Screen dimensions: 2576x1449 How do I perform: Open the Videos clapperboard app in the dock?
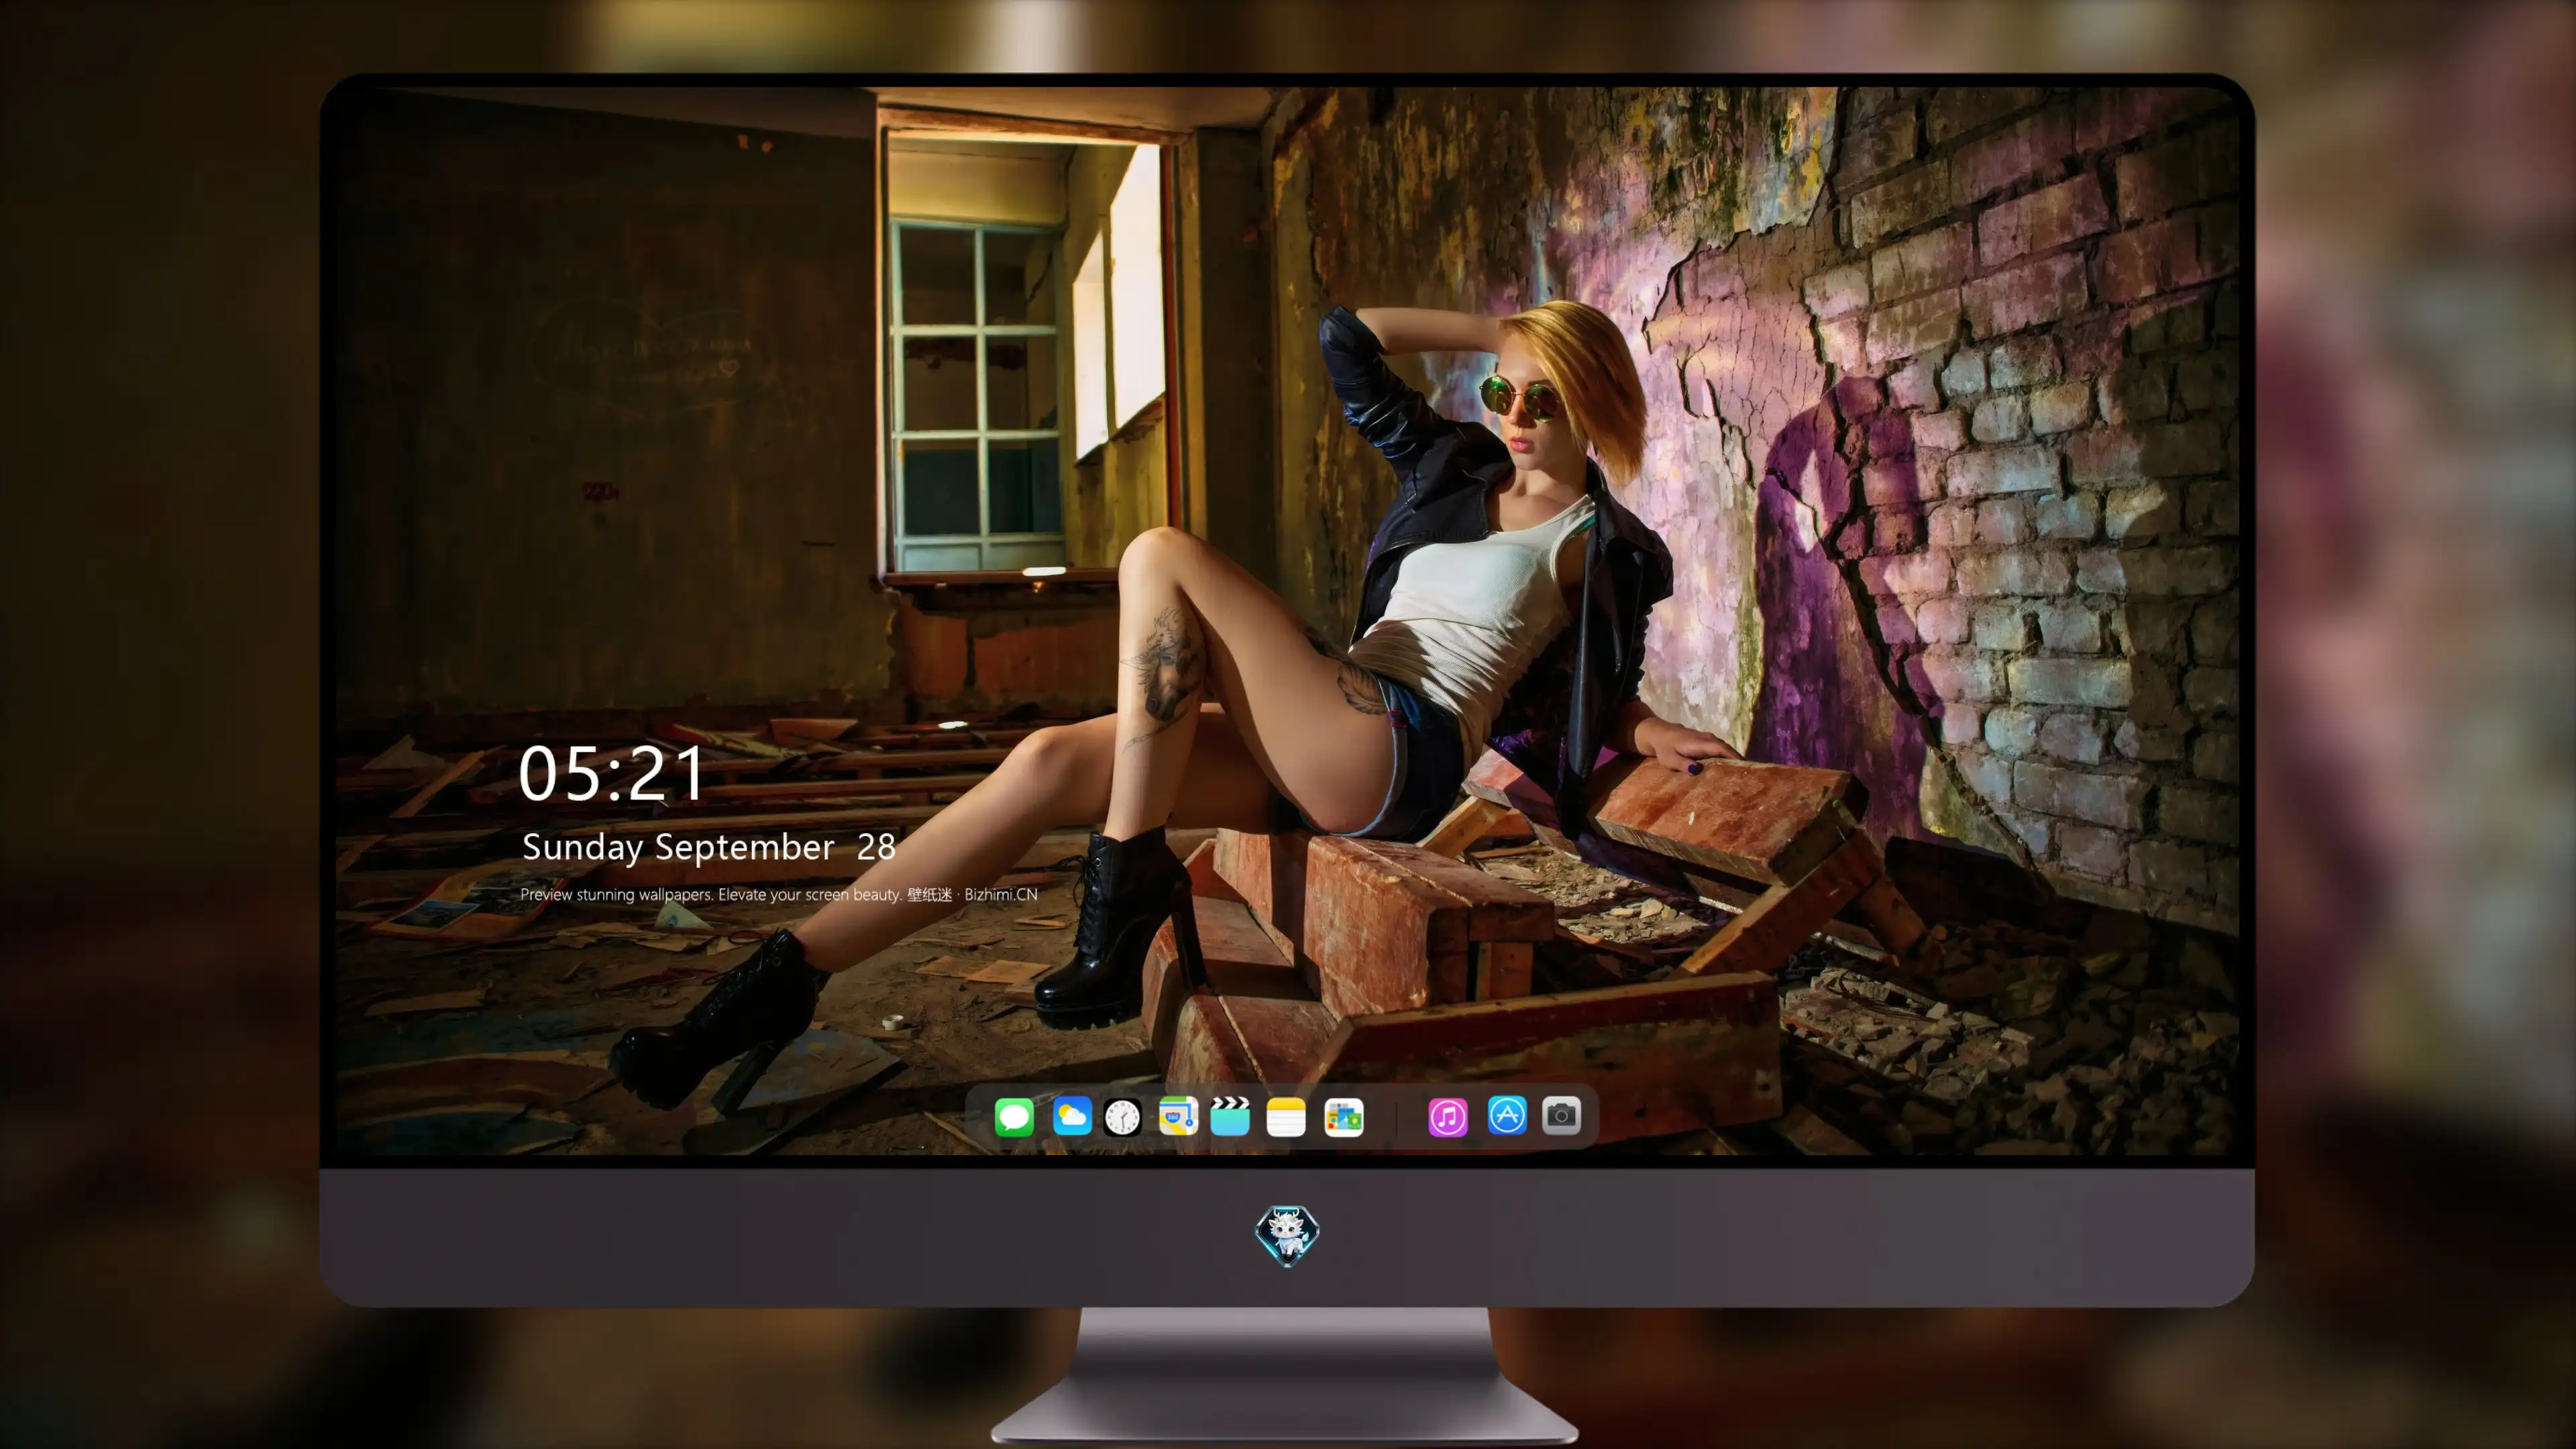[1230, 1116]
